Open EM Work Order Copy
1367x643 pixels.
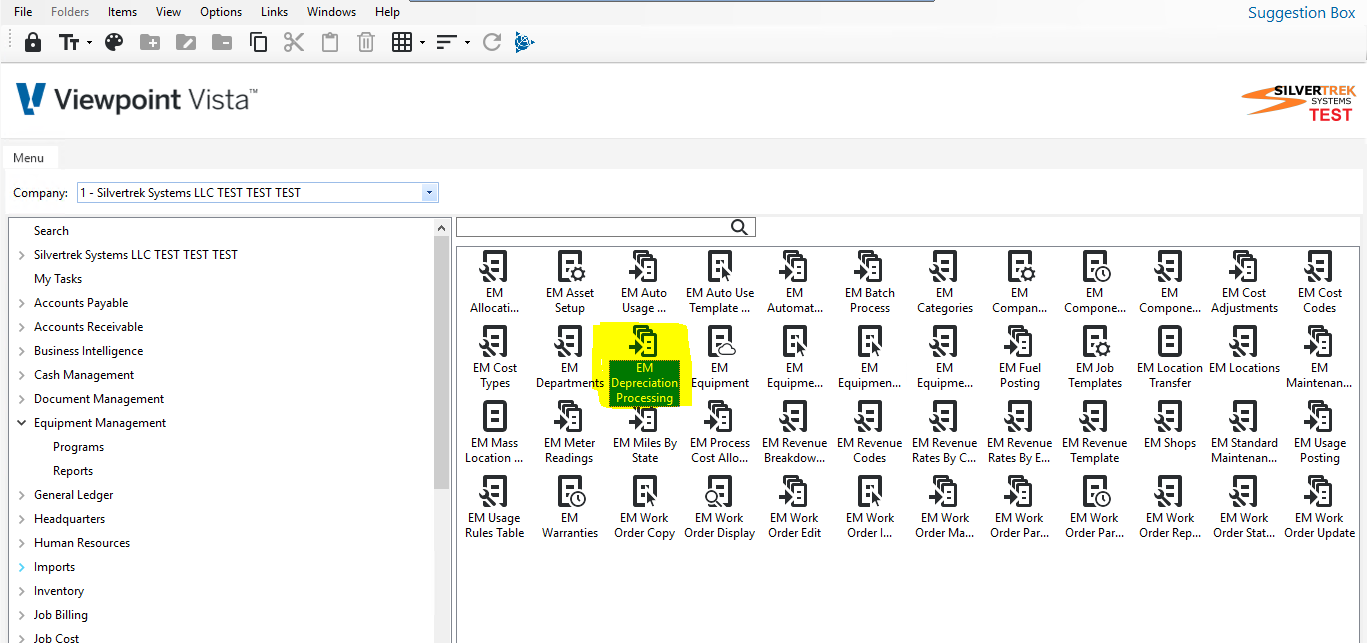[645, 508]
